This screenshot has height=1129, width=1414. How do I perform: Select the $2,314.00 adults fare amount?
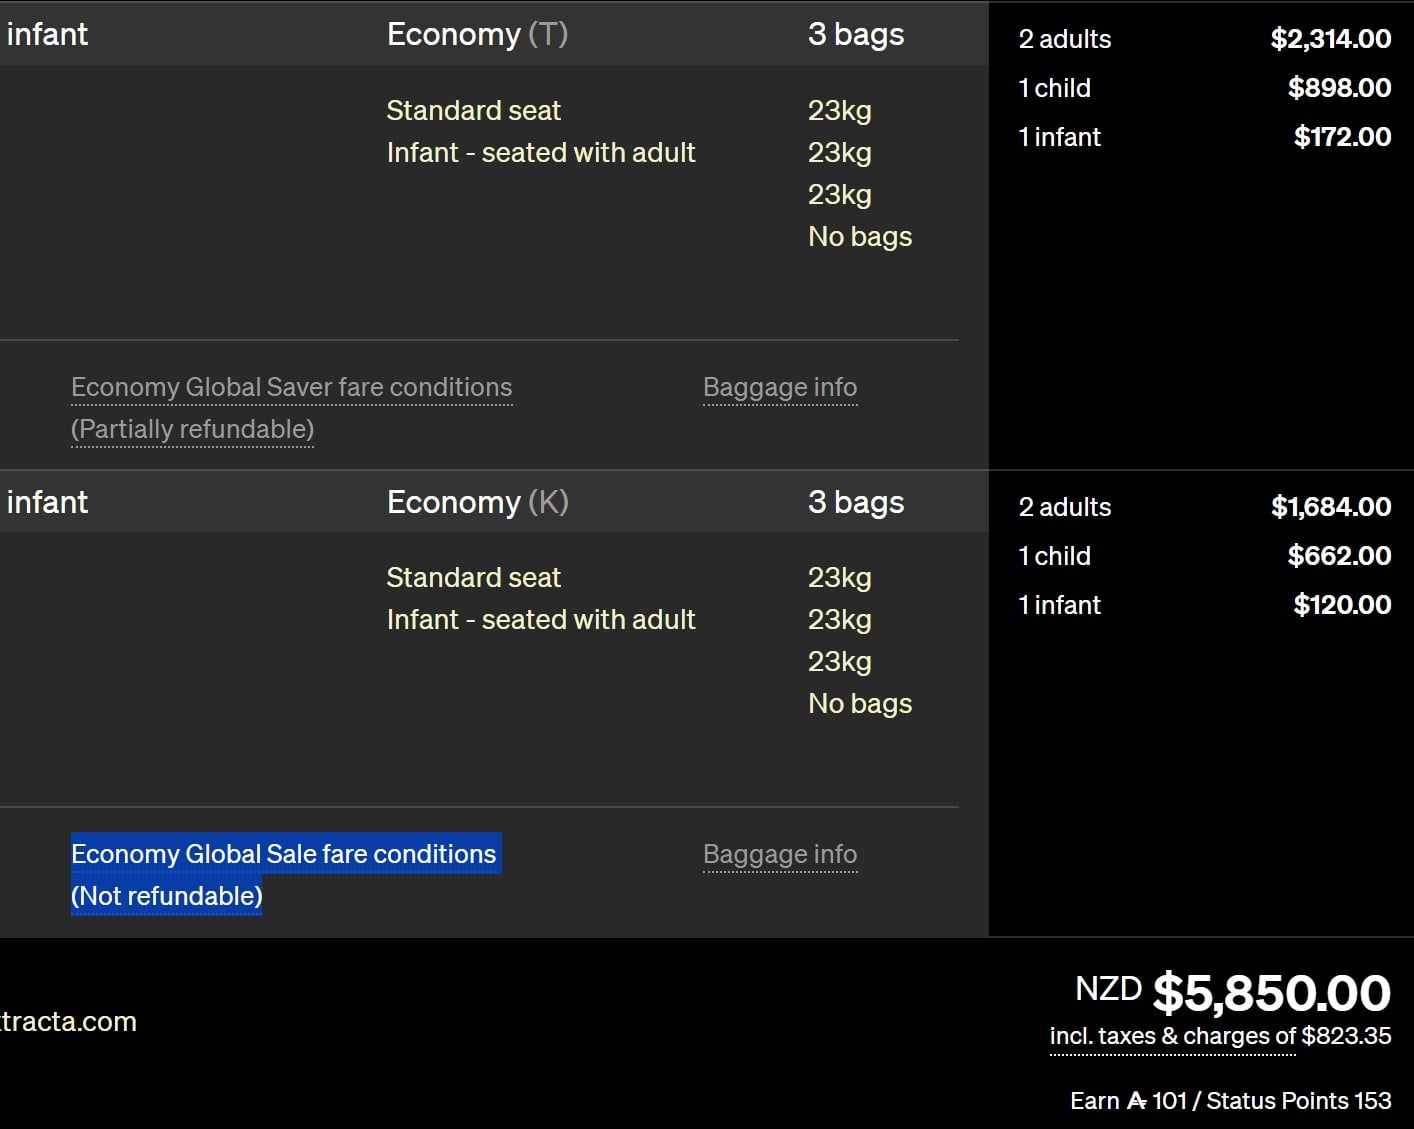(x=1330, y=39)
